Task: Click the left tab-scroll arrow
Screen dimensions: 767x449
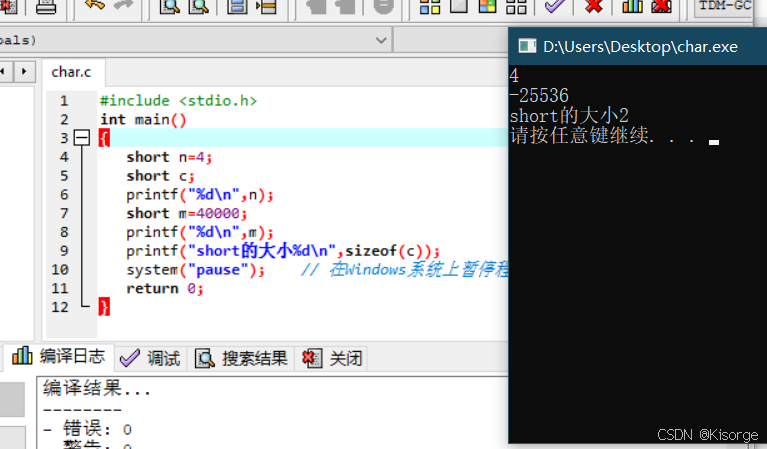Action: (x=4, y=72)
